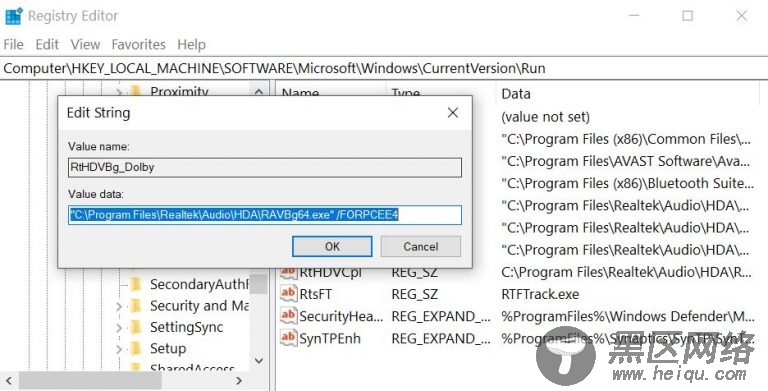The image size is (768, 391).
Task: Click OK in Edit String dialog
Action: (x=332, y=246)
